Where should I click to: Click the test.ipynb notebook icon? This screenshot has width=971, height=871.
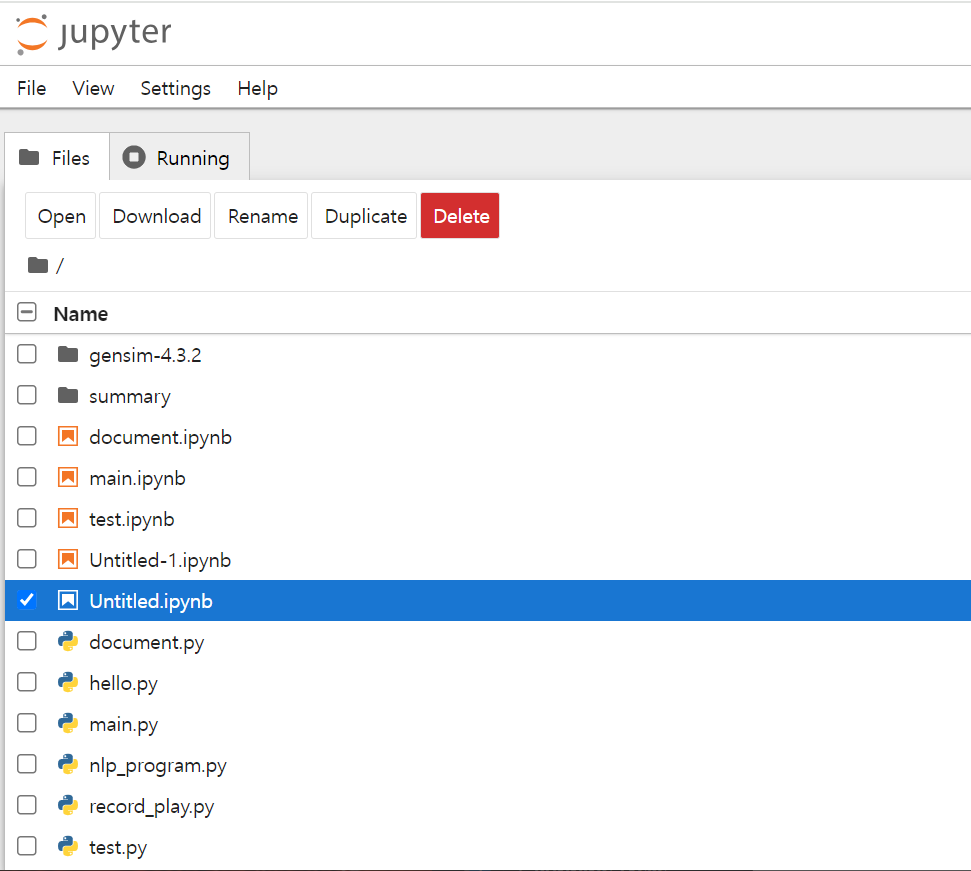tap(67, 518)
